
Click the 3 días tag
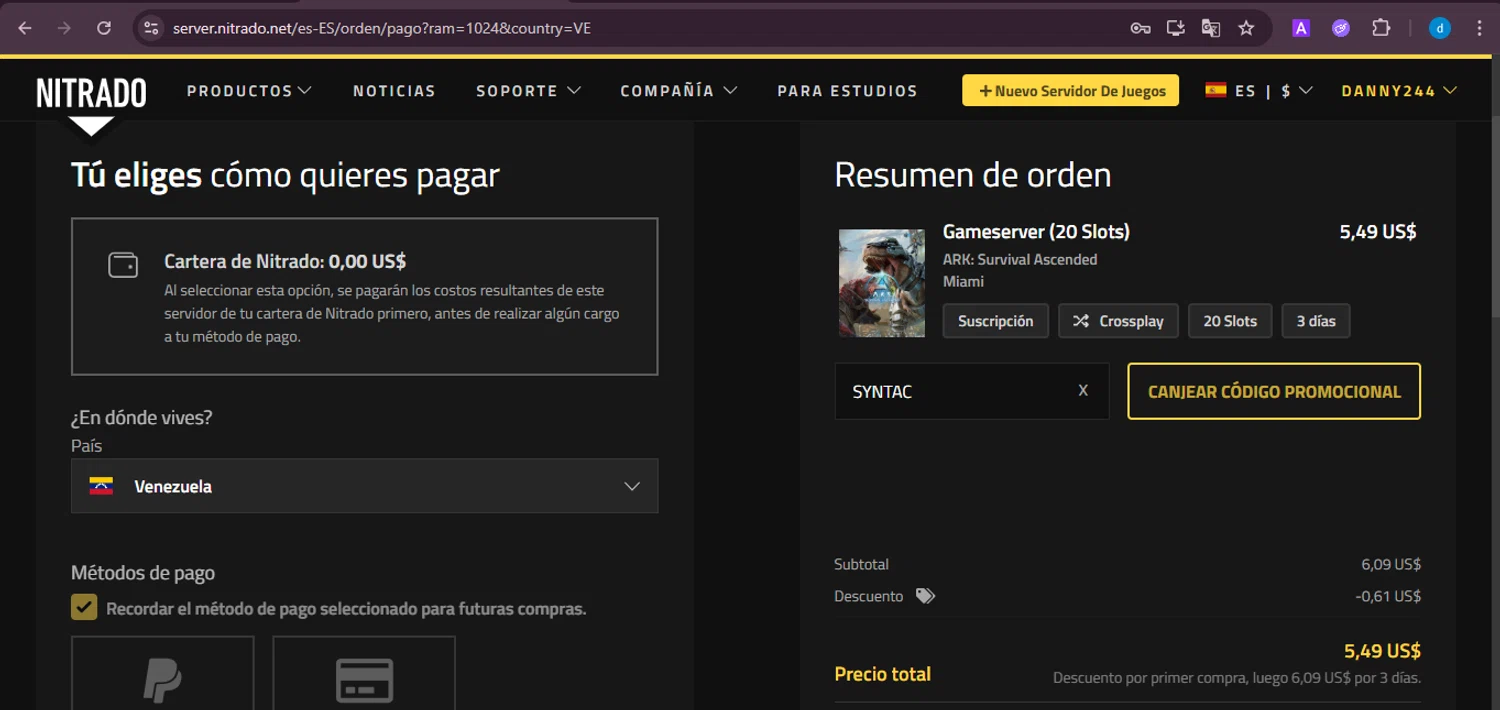click(x=1316, y=321)
